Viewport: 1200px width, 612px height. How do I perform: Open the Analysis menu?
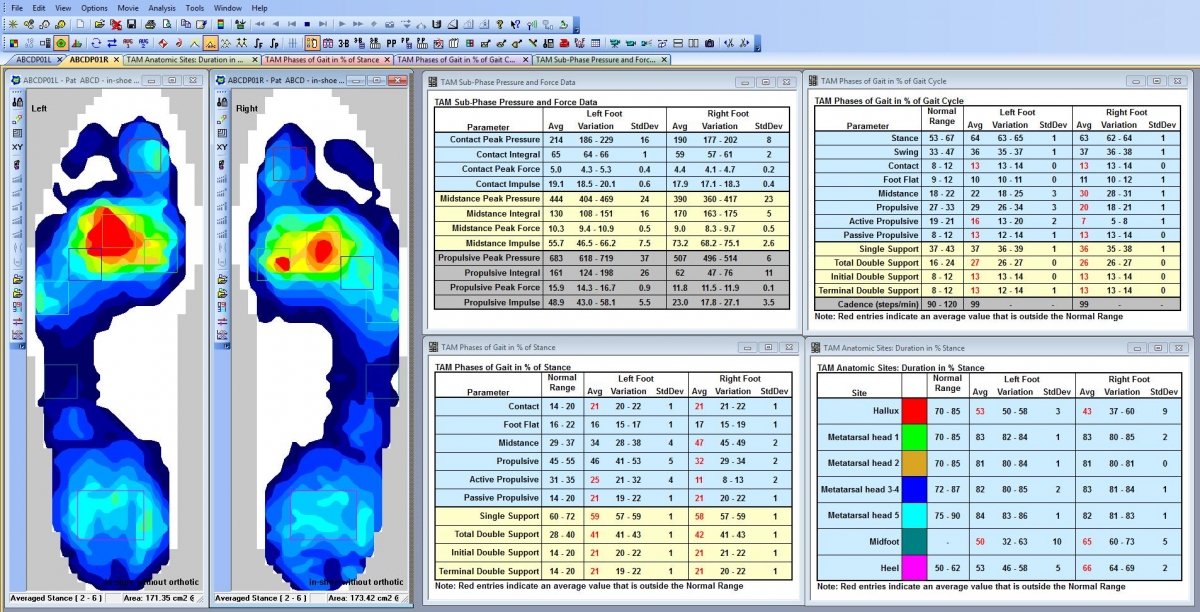point(162,8)
